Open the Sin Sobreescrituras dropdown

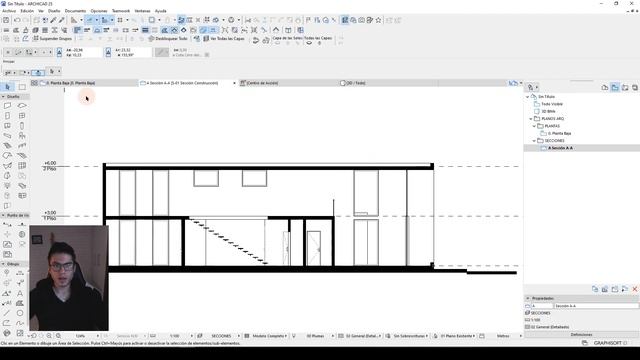pyautogui.click(x=427, y=336)
